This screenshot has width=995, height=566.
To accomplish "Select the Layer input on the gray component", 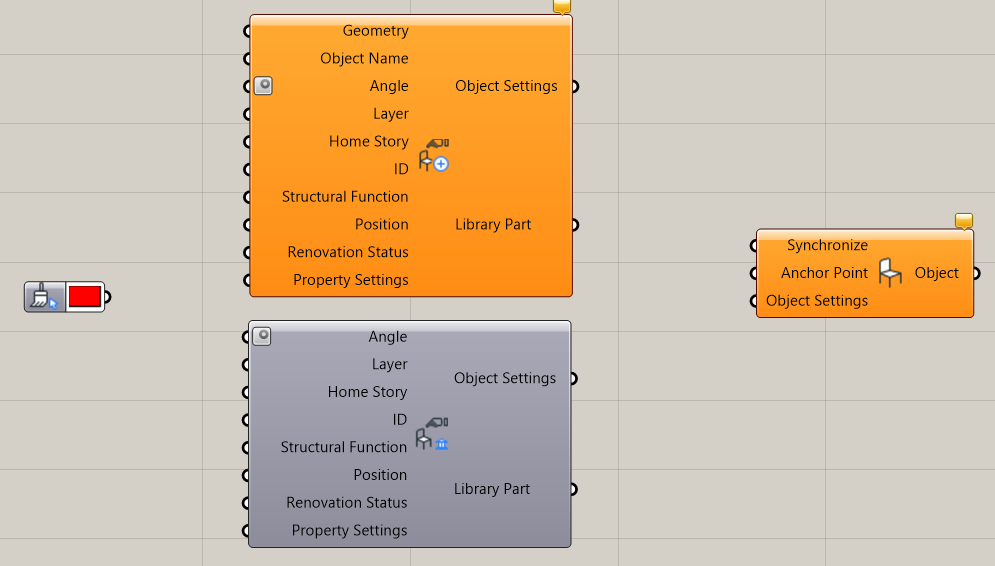I will point(390,364).
